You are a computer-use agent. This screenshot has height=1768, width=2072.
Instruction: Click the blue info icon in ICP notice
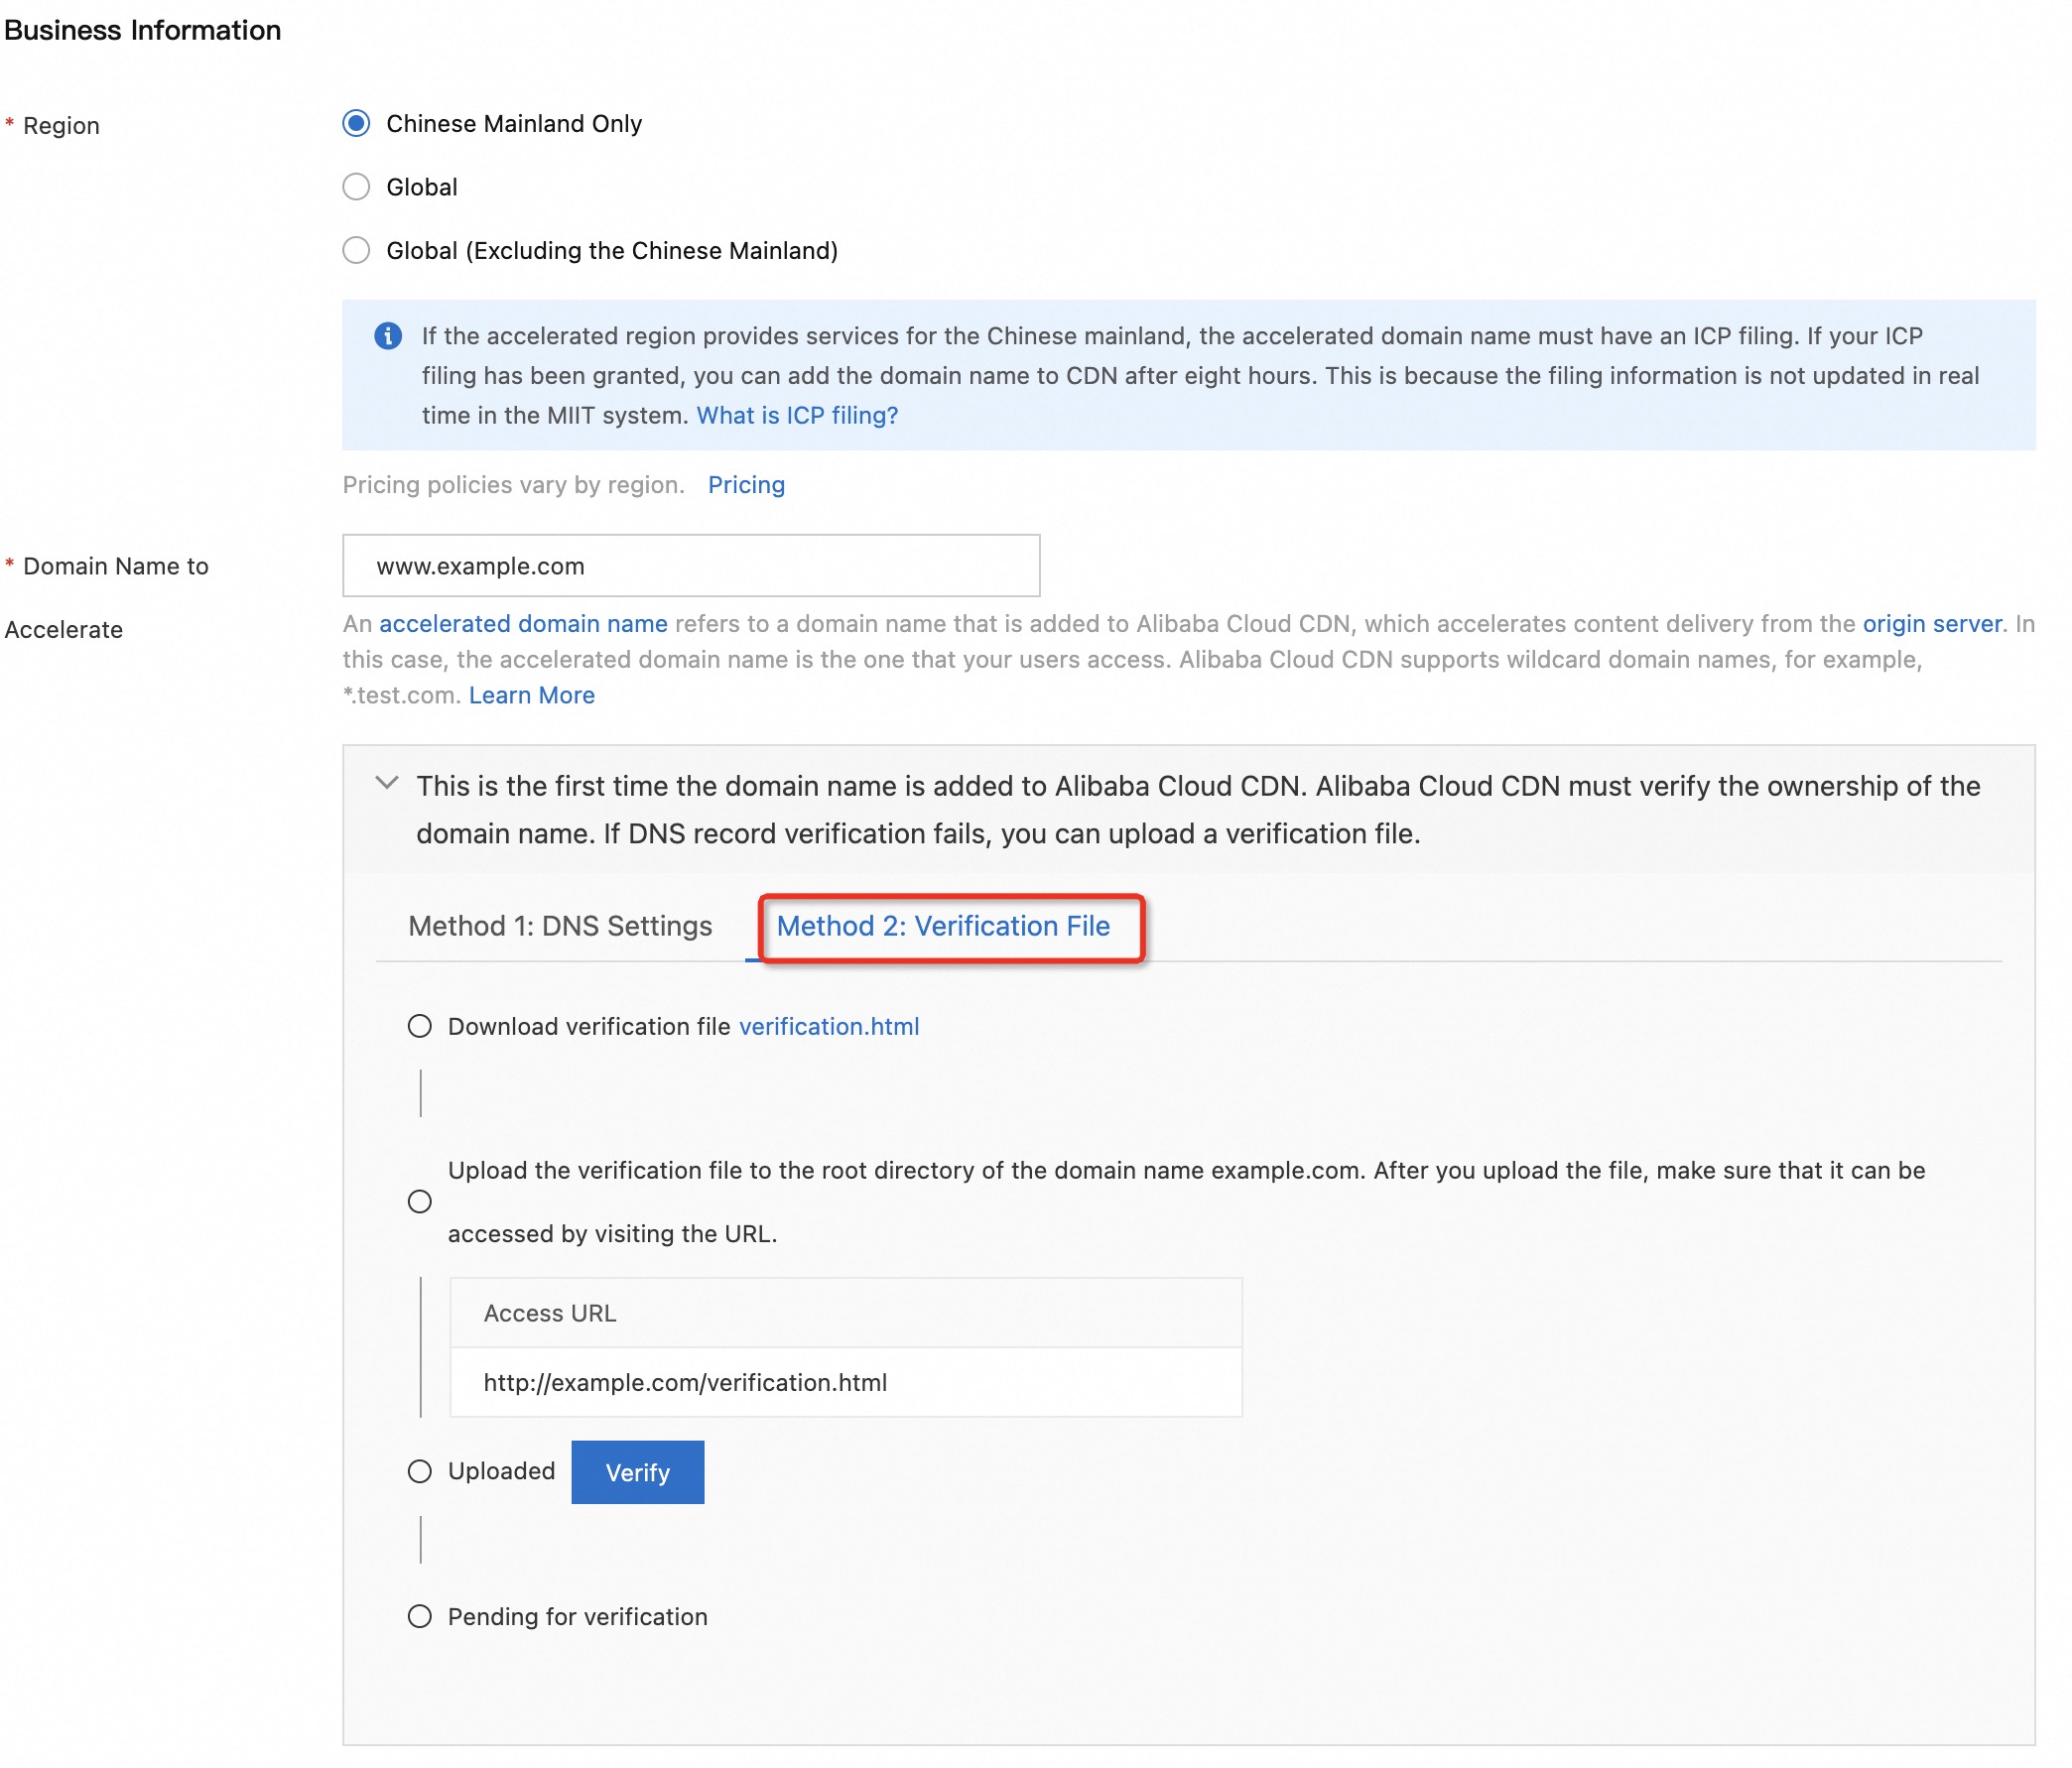(x=388, y=336)
